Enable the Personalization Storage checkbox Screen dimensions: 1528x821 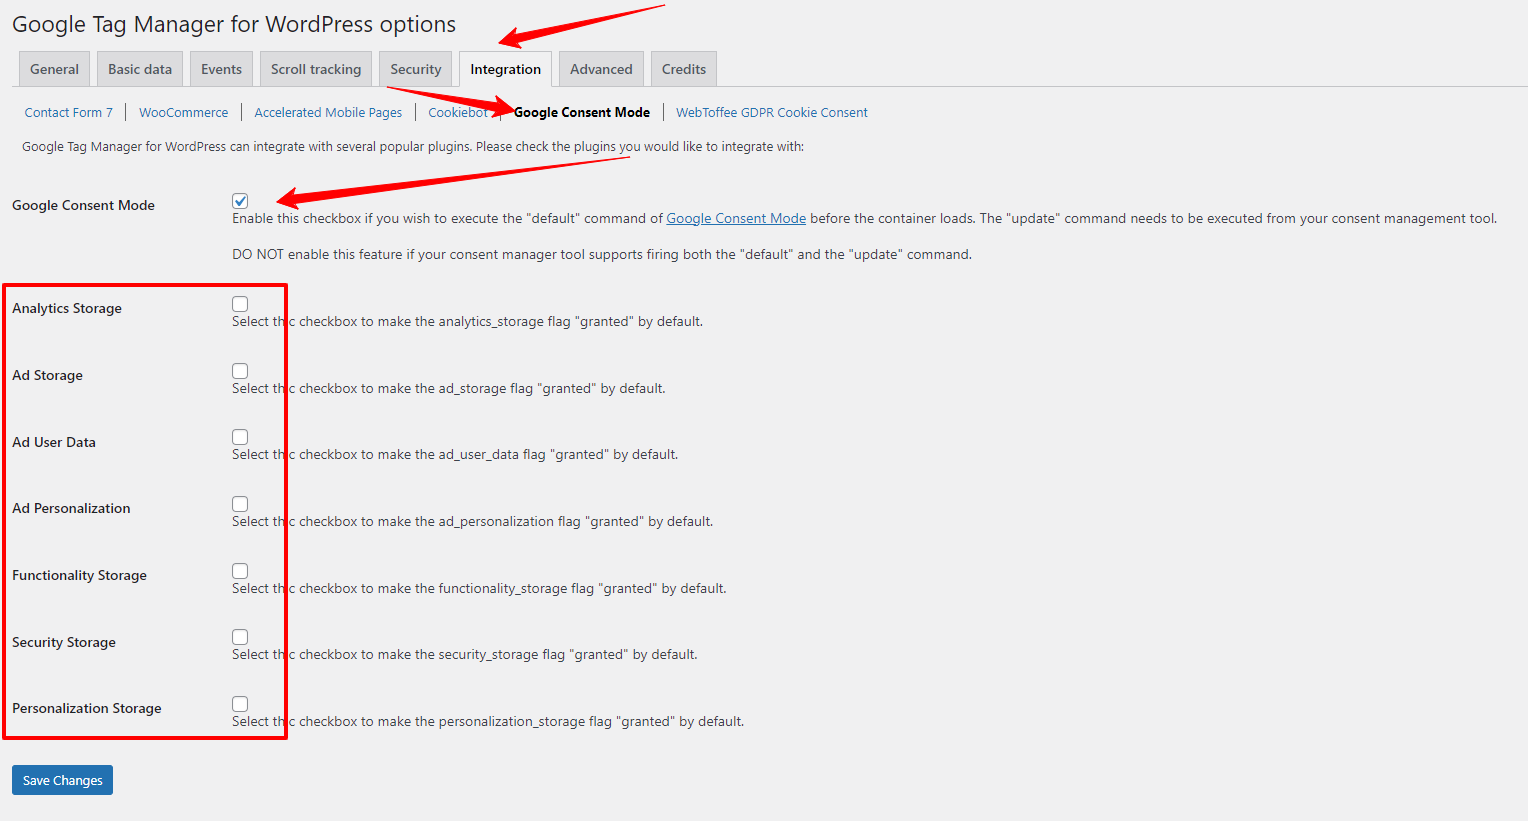tap(240, 704)
